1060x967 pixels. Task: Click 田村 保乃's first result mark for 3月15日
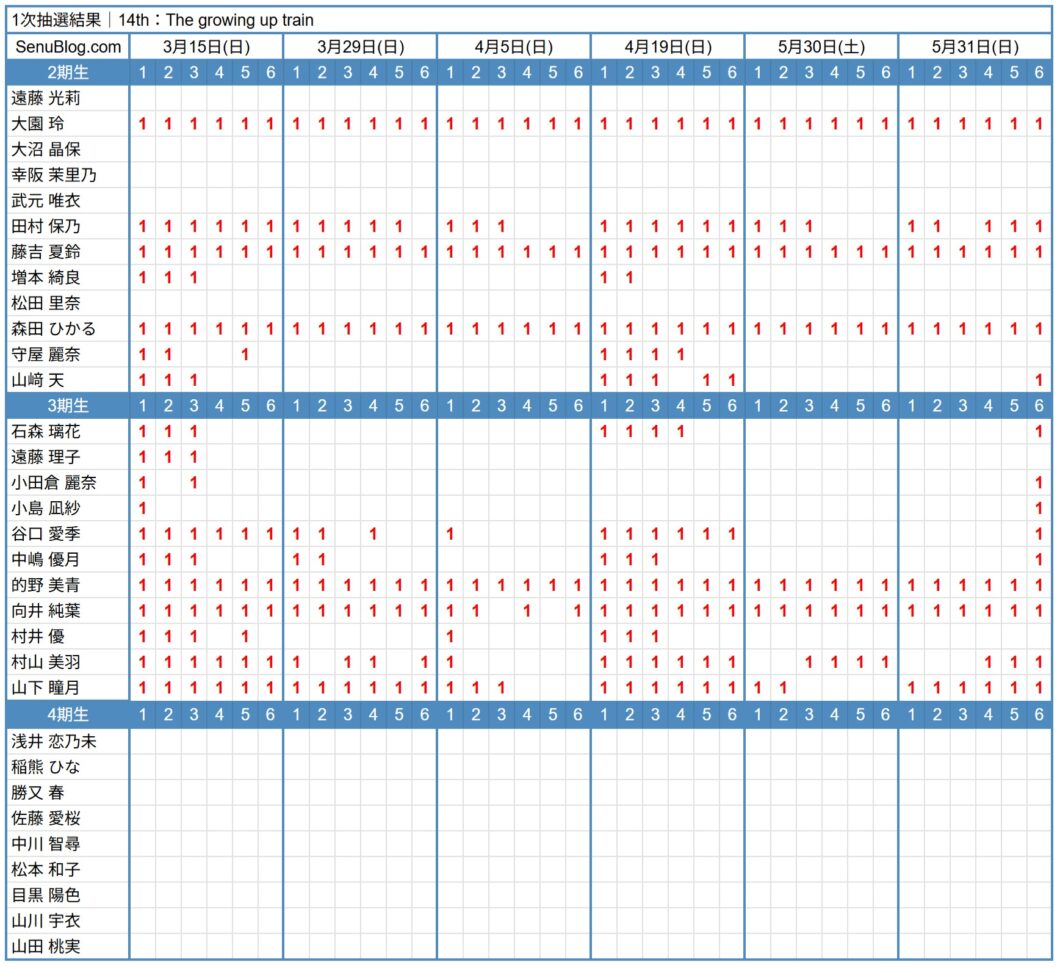[x=142, y=225]
